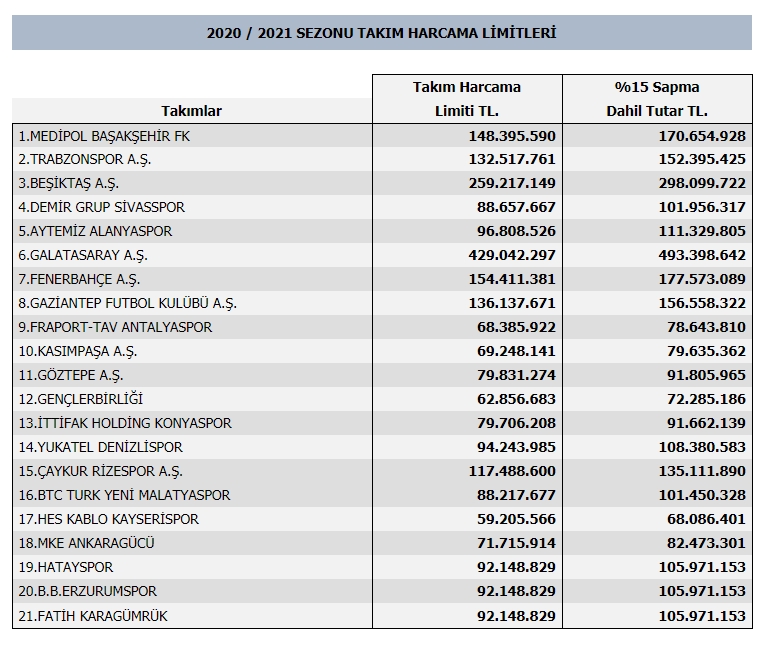Click the value 79.635.362
Image resolution: width=764 pixels, height=656 pixels.
[x=706, y=351]
